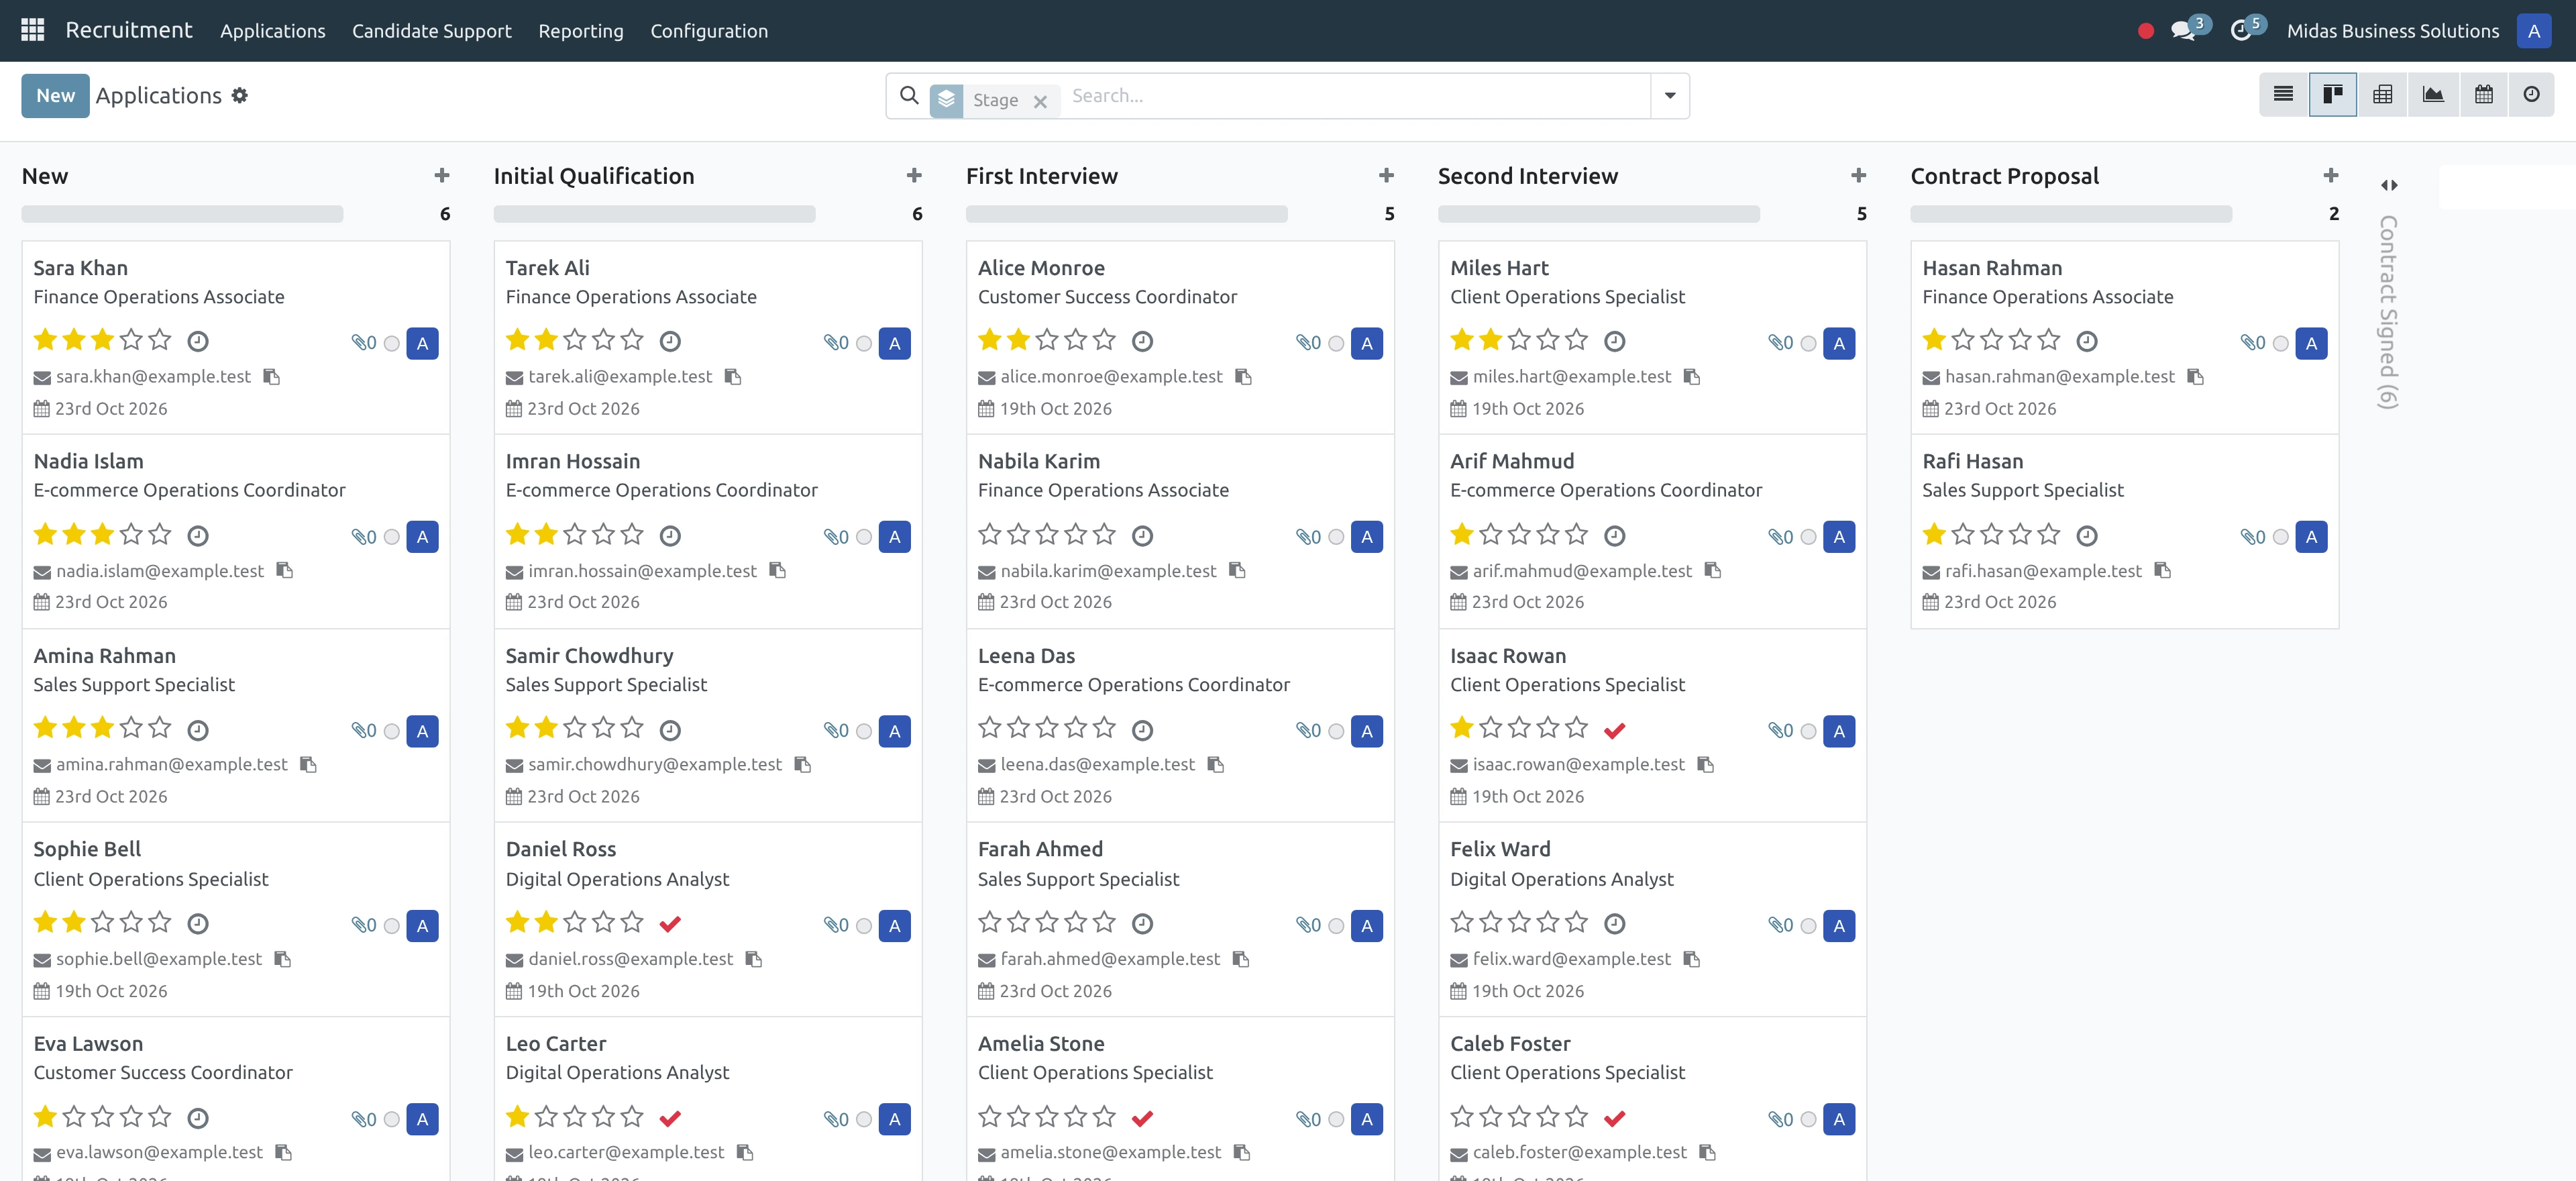Click the Applications settings gear

[240, 95]
